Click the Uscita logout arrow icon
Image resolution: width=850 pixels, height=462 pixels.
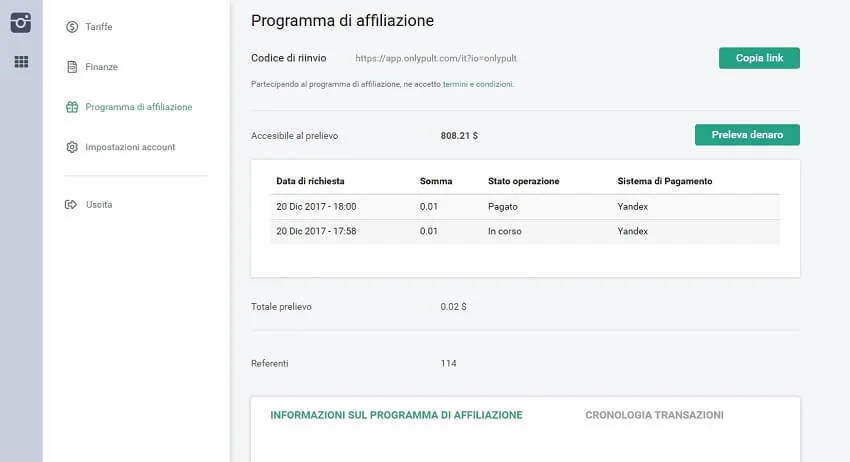tap(72, 204)
